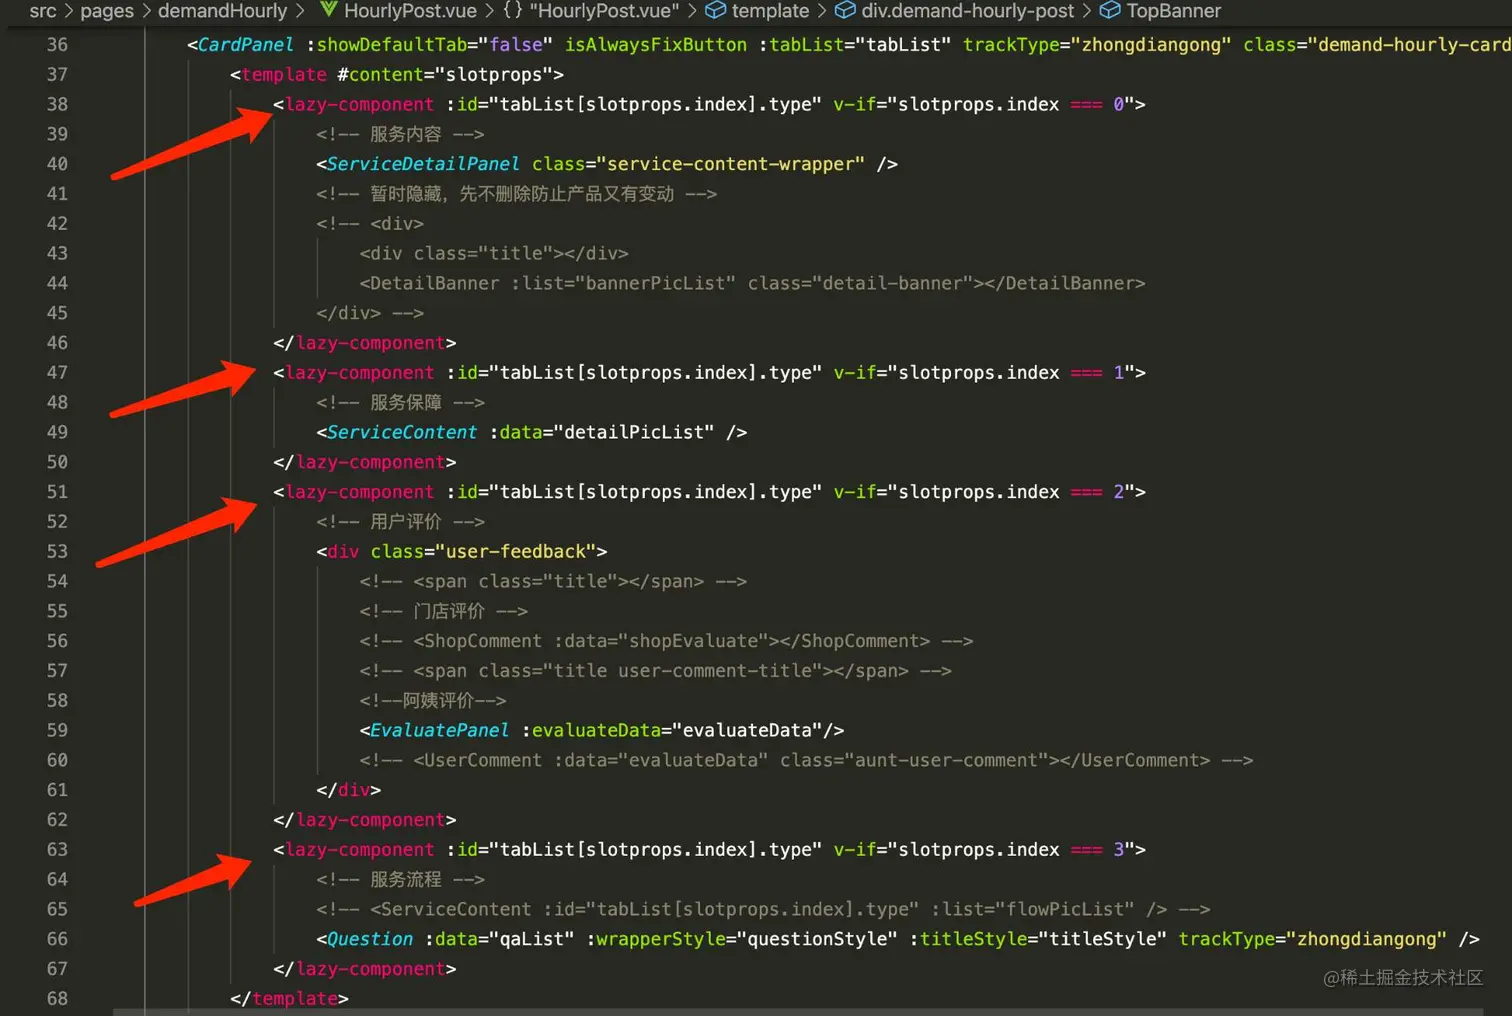Click the cube icon beside TopBanner breadcrumb
This screenshot has height=1016, width=1512.
tap(1110, 10)
